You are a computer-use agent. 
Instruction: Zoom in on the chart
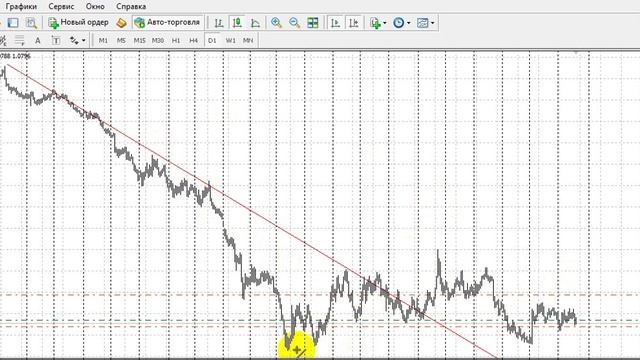276,23
